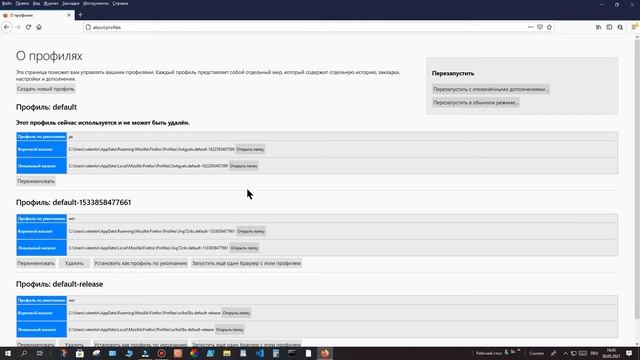Close the 'О профилях' tab
The height and width of the screenshot is (360, 640).
coord(69,15)
